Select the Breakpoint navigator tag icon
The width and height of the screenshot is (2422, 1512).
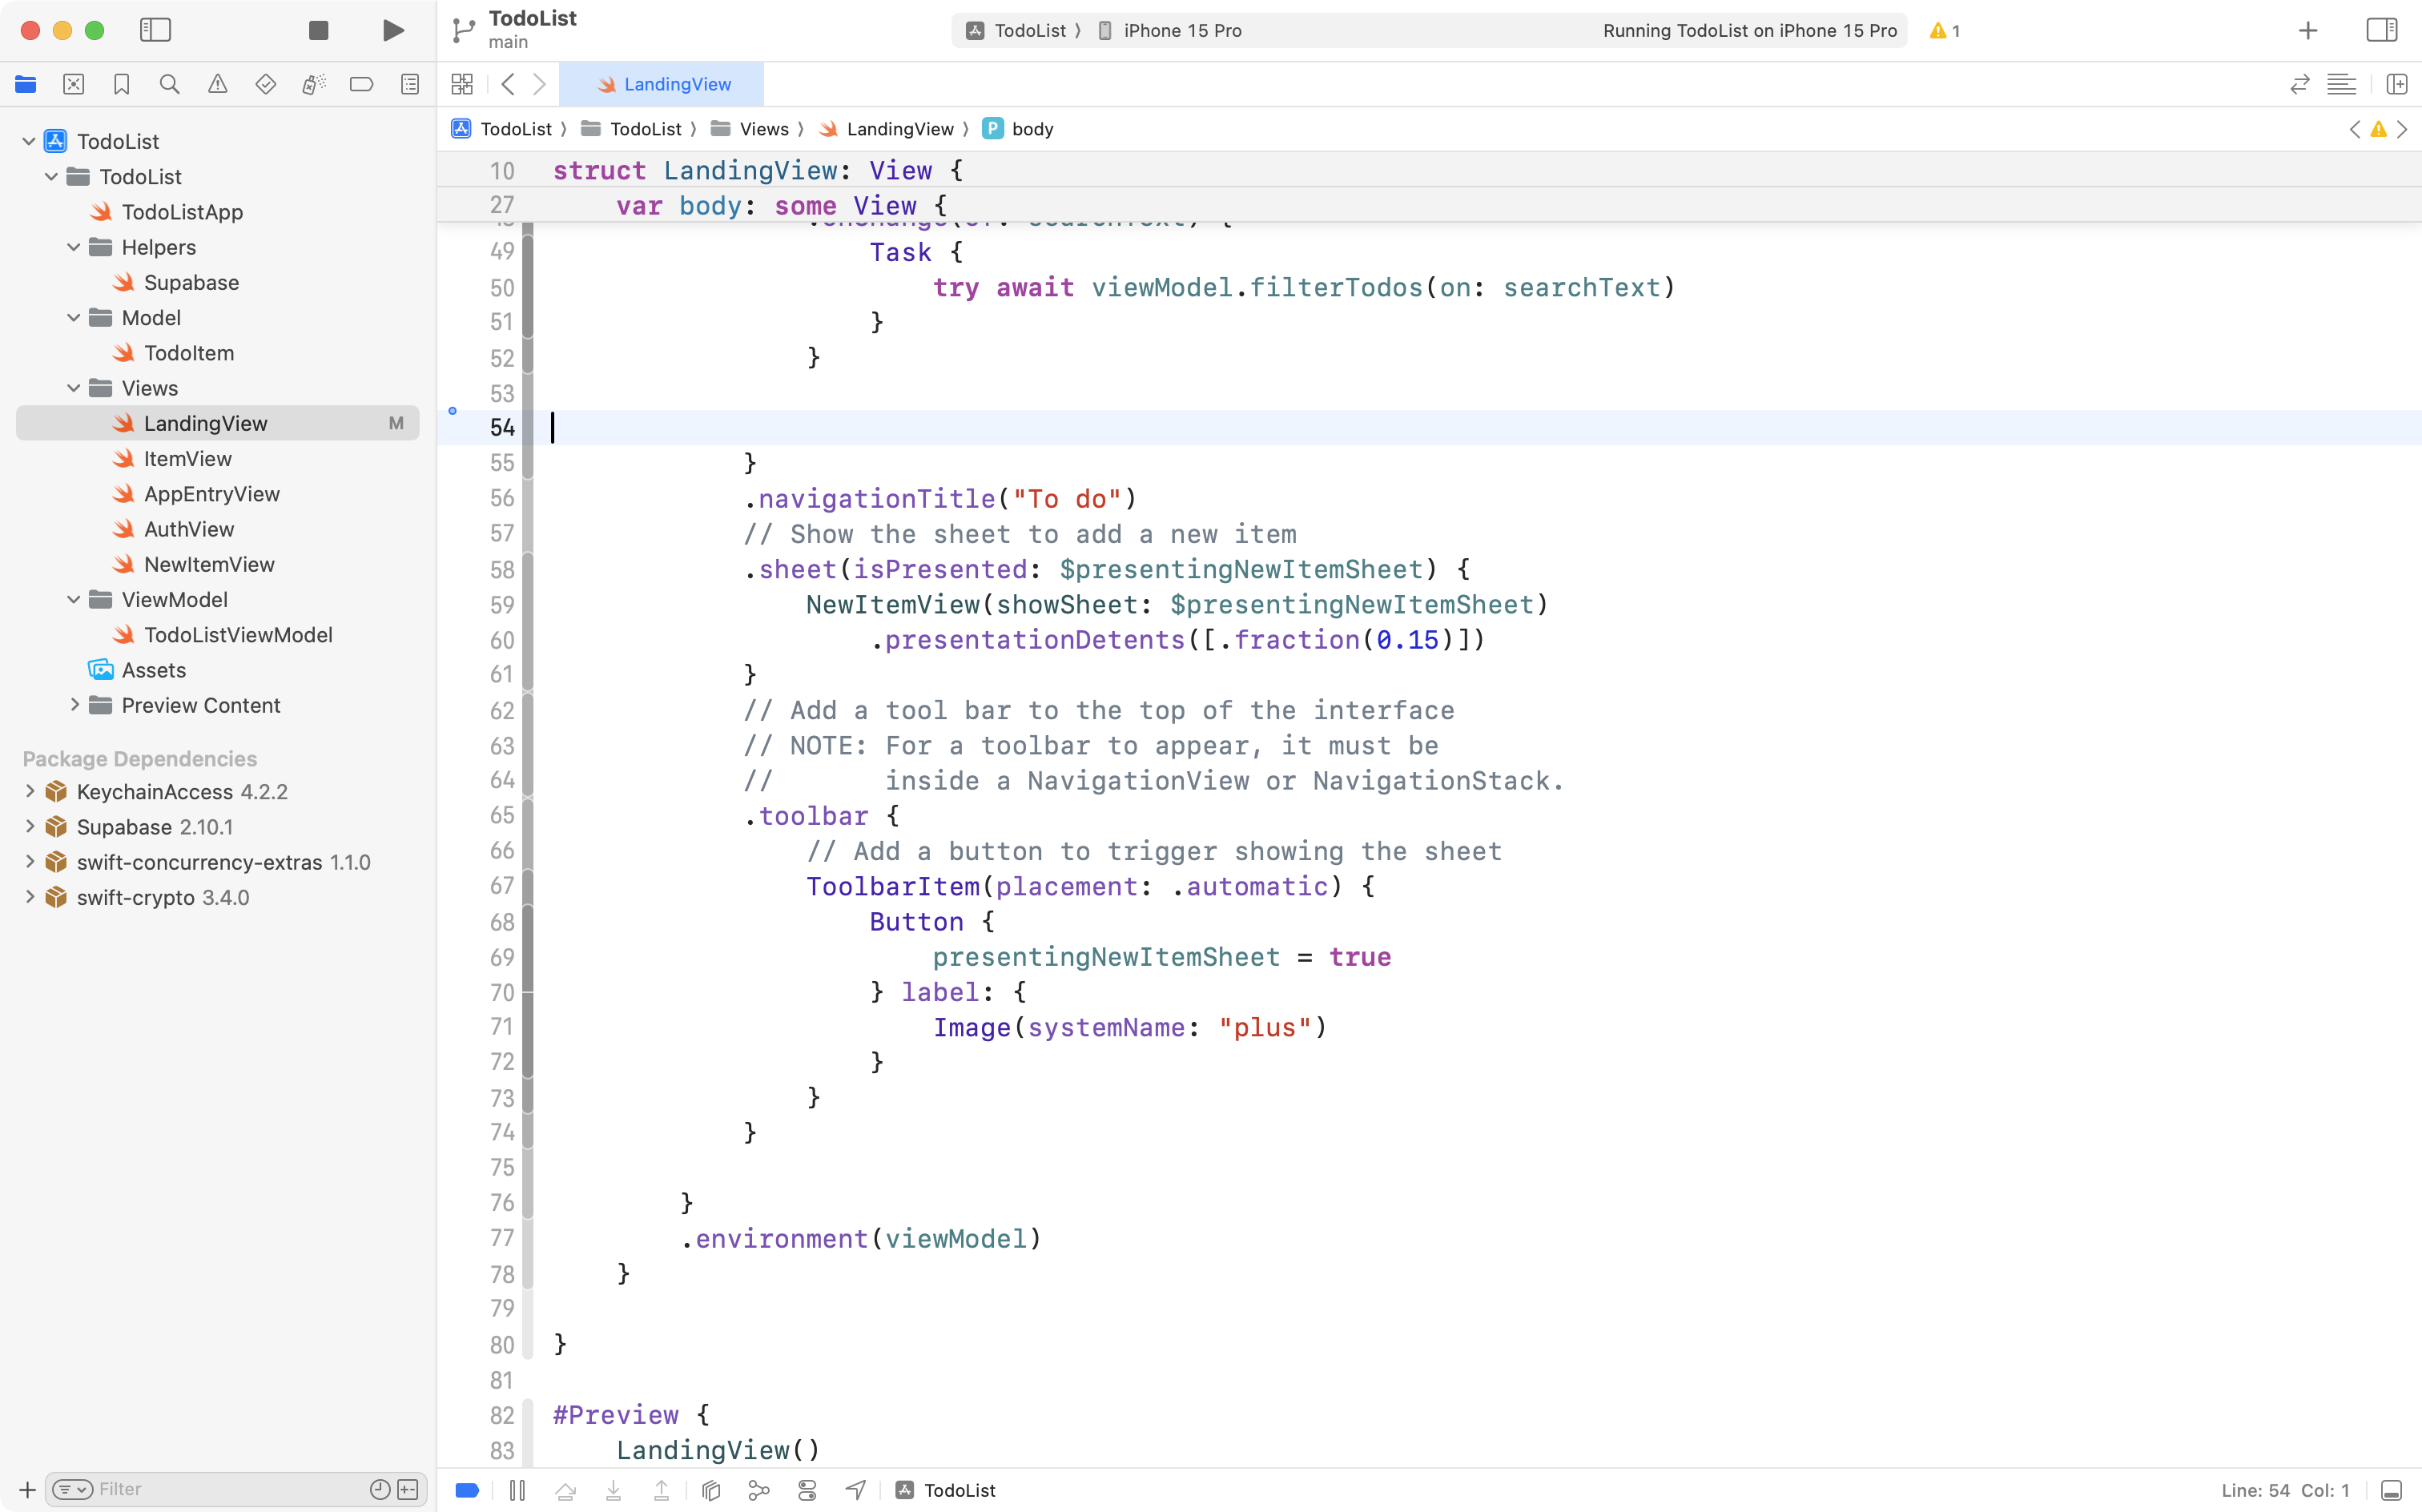tap(361, 84)
